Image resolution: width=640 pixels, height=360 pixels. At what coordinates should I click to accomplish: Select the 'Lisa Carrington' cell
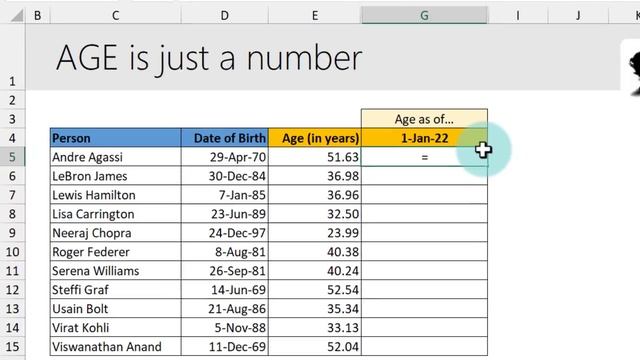click(116, 214)
